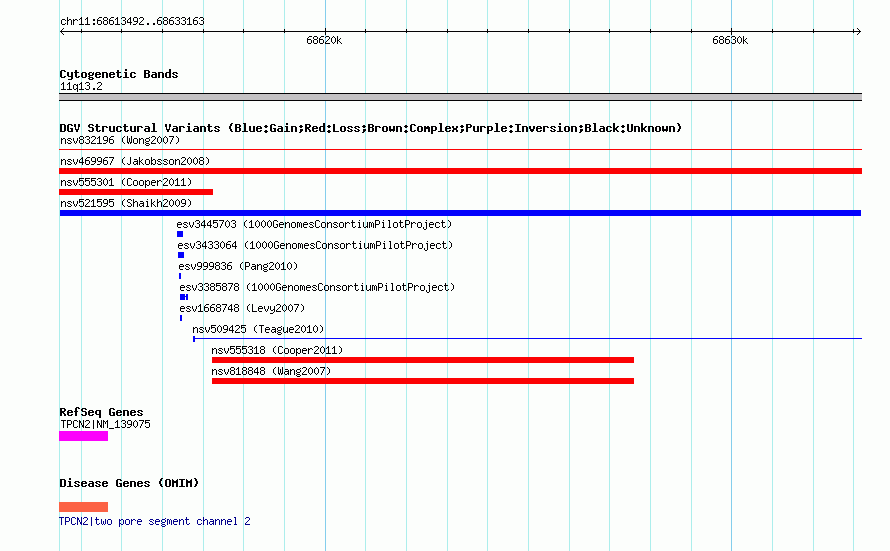This screenshot has height=551, width=890.
Task: Open the TPCN2 two pore segment channel 2 link
Action: [155, 521]
